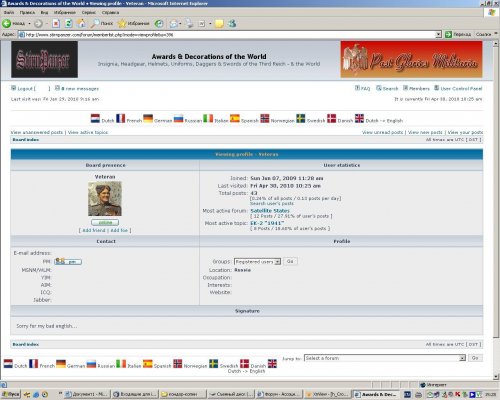Screen dimensions: 500x400
Task: Open the Файл menu
Action: [9, 12]
